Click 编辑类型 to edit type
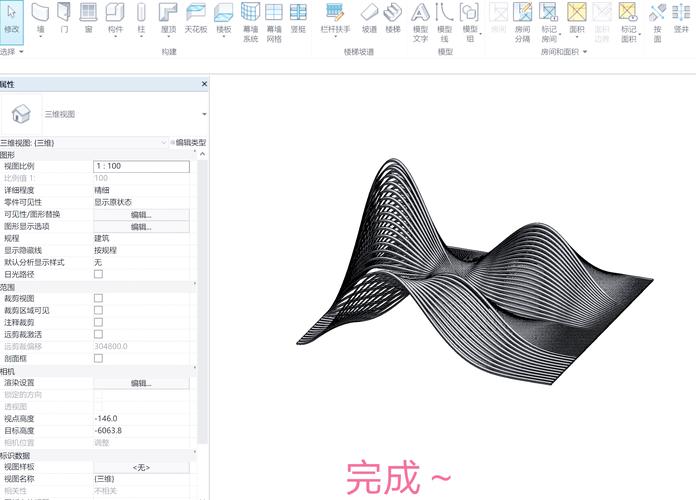Image resolution: width=696 pixels, height=500 pixels. (x=187, y=143)
